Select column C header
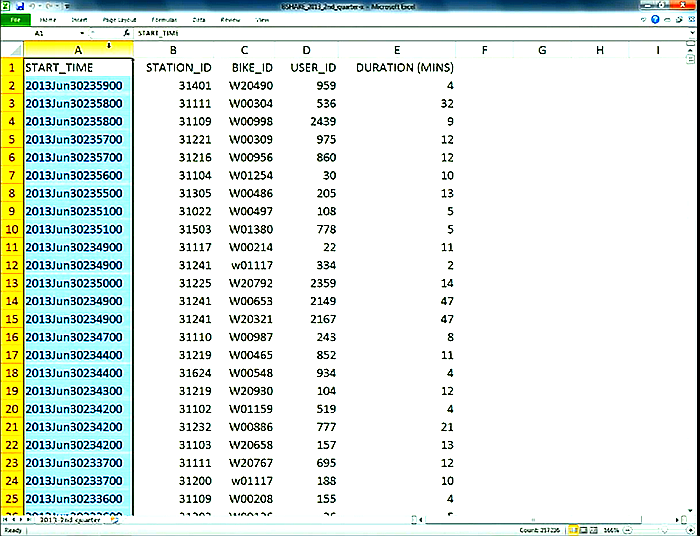This screenshot has width=700, height=536. click(x=244, y=50)
